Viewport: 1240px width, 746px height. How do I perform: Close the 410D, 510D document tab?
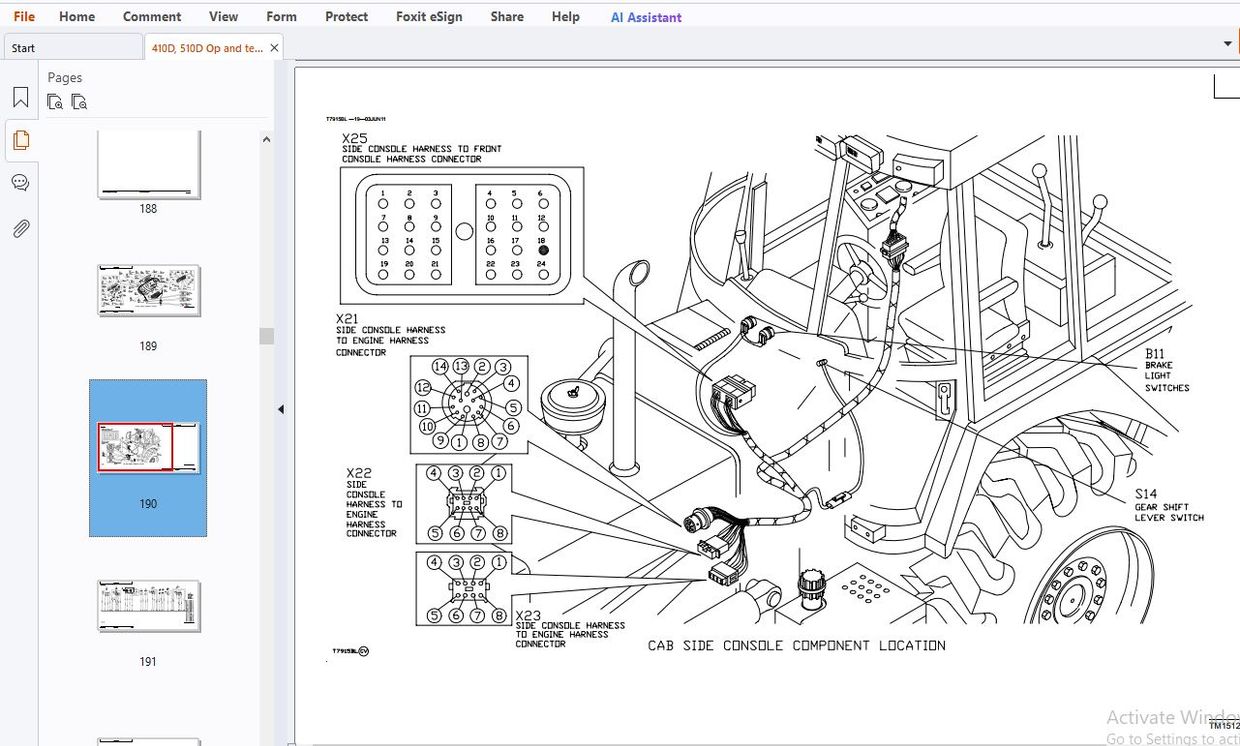(x=275, y=47)
